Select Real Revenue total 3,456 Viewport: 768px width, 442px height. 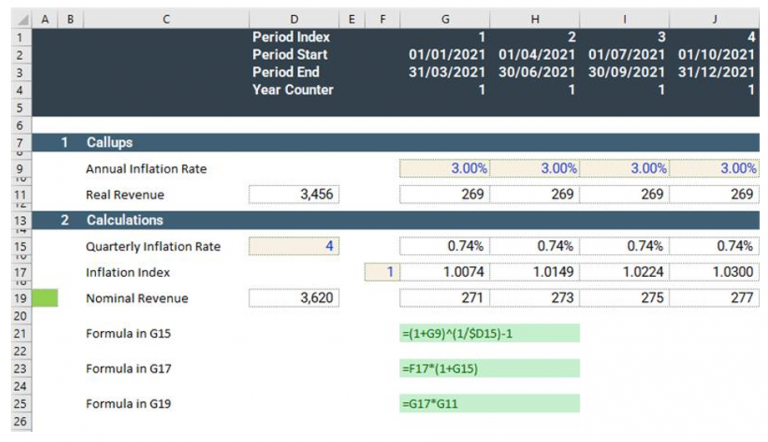point(294,195)
